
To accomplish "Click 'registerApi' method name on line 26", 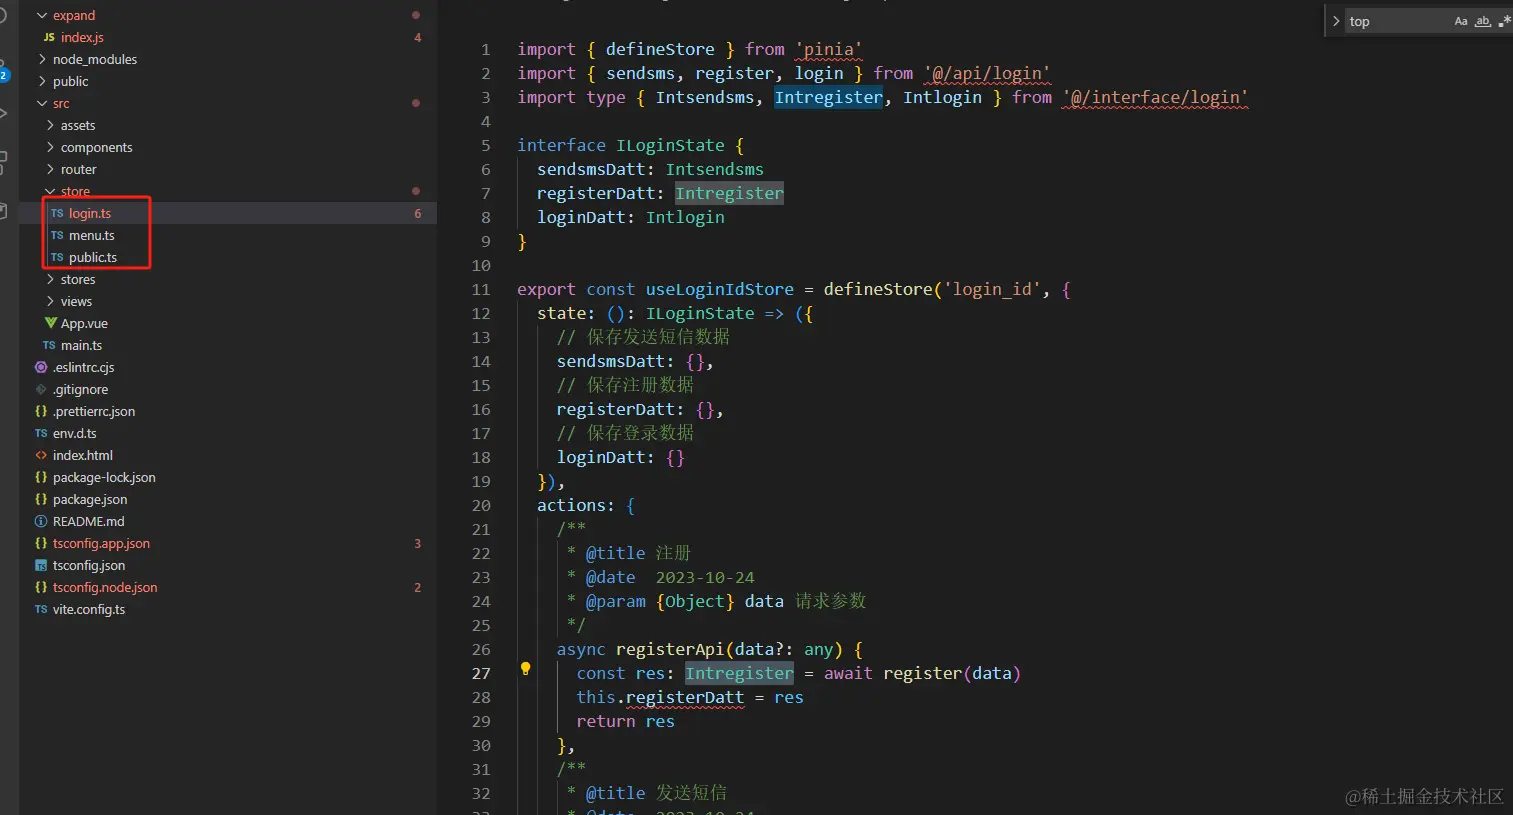I will click(670, 649).
